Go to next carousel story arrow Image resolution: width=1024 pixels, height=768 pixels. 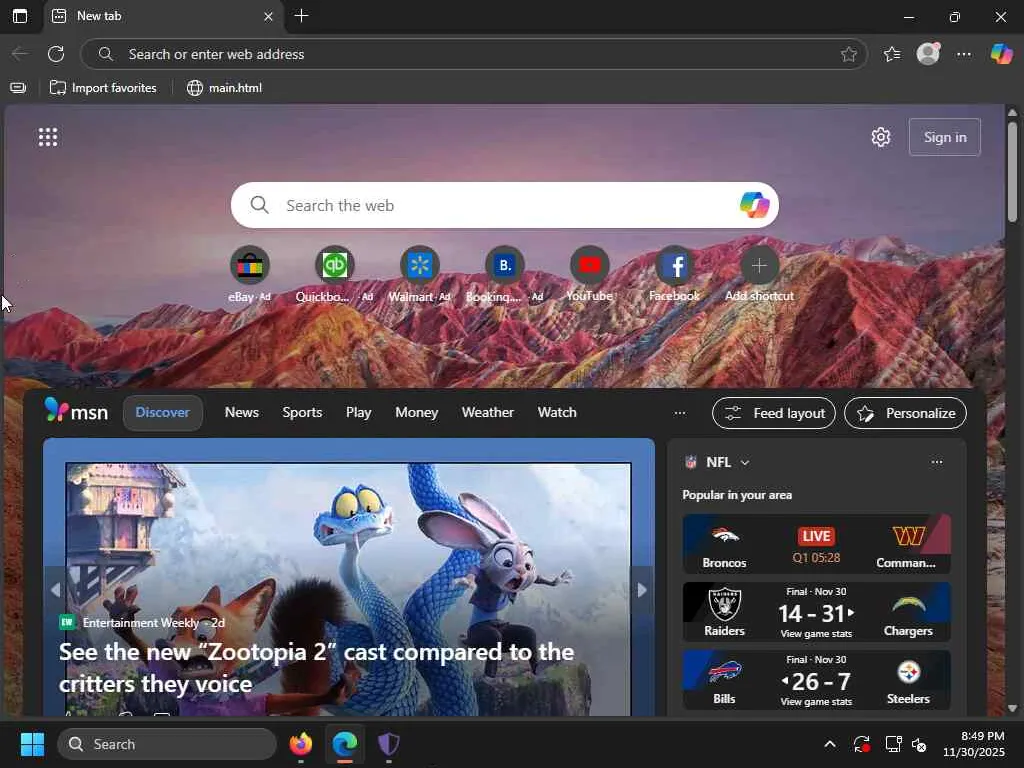tap(643, 590)
